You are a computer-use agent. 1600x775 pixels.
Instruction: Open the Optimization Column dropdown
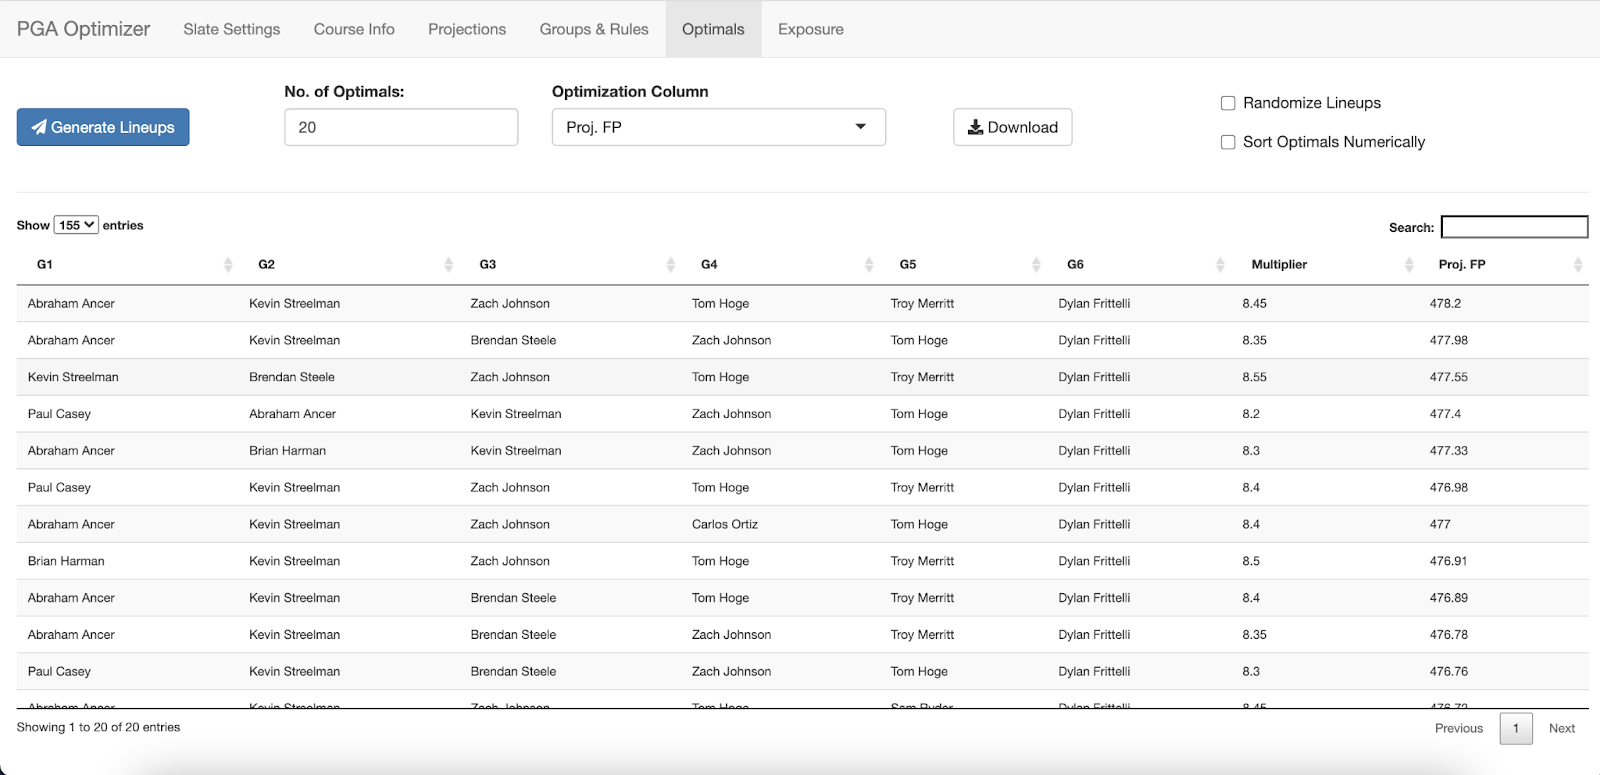pyautogui.click(x=718, y=127)
